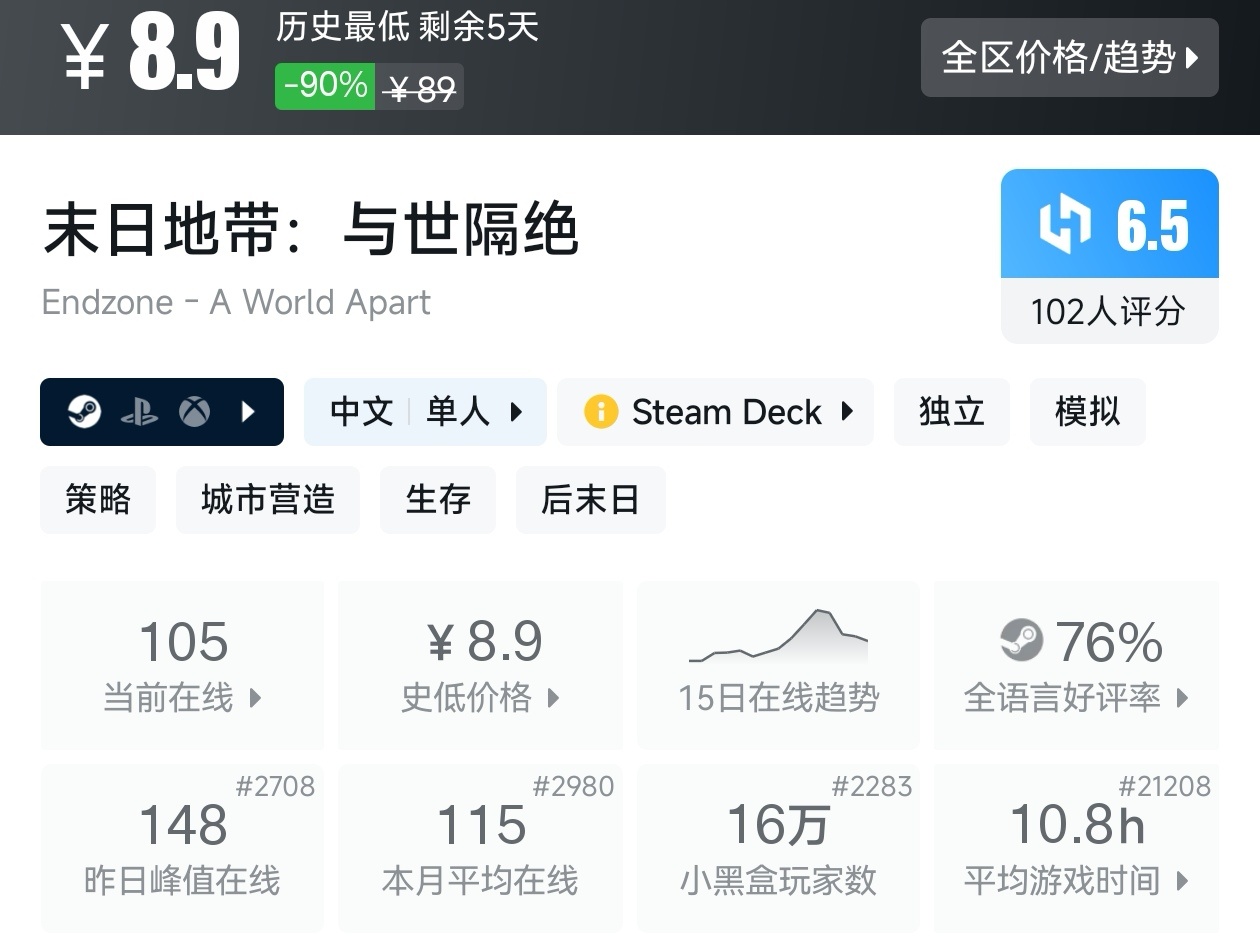Click the Heybox logo in score badge
The image size is (1260, 938).
[x=1064, y=225]
